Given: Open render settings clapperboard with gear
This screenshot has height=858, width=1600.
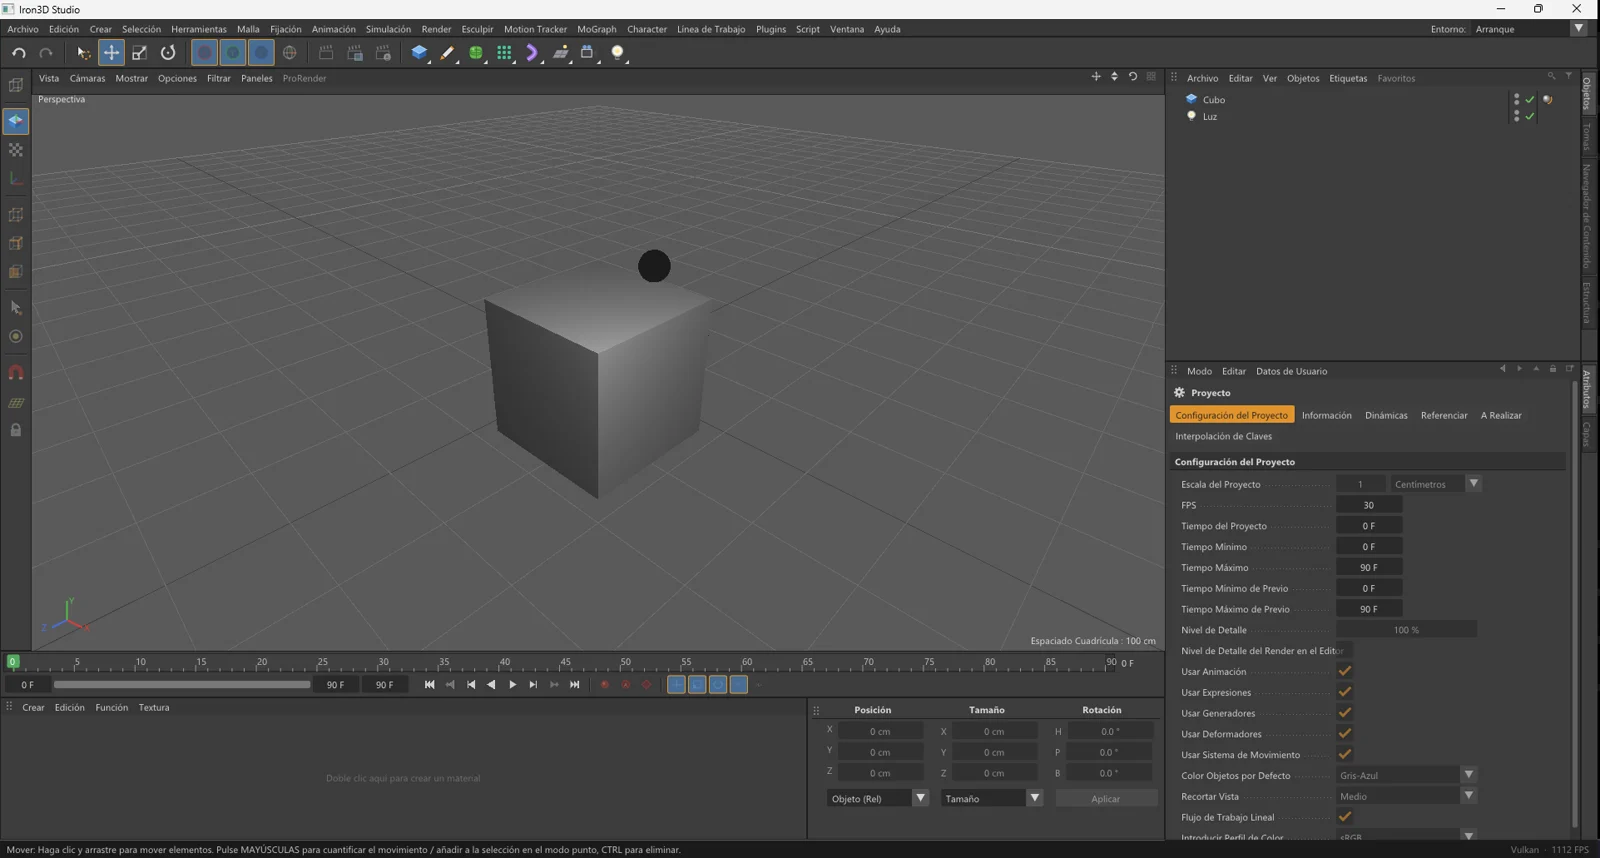Looking at the screenshot, I should point(383,53).
